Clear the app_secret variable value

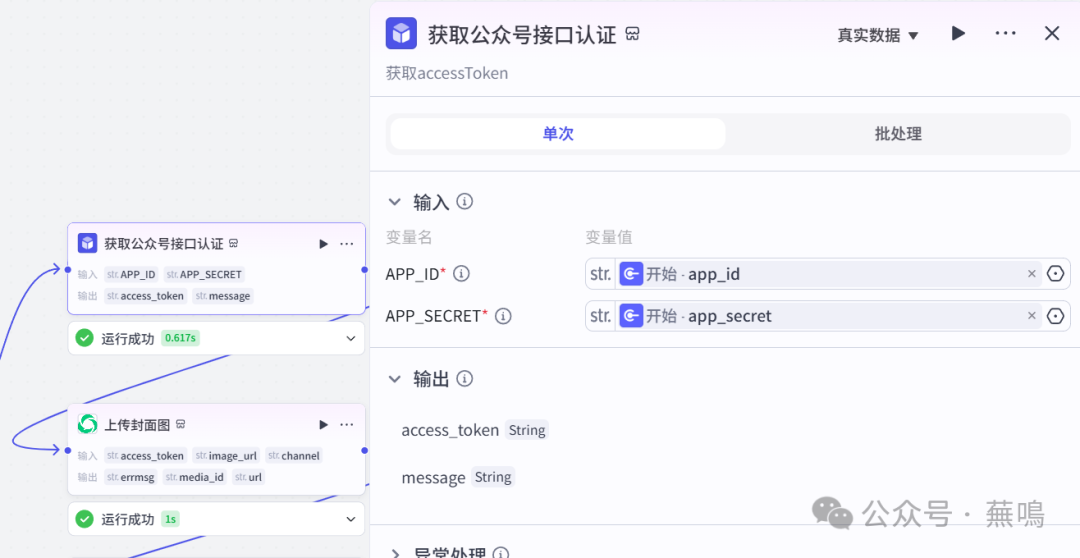pyautogui.click(x=1032, y=316)
